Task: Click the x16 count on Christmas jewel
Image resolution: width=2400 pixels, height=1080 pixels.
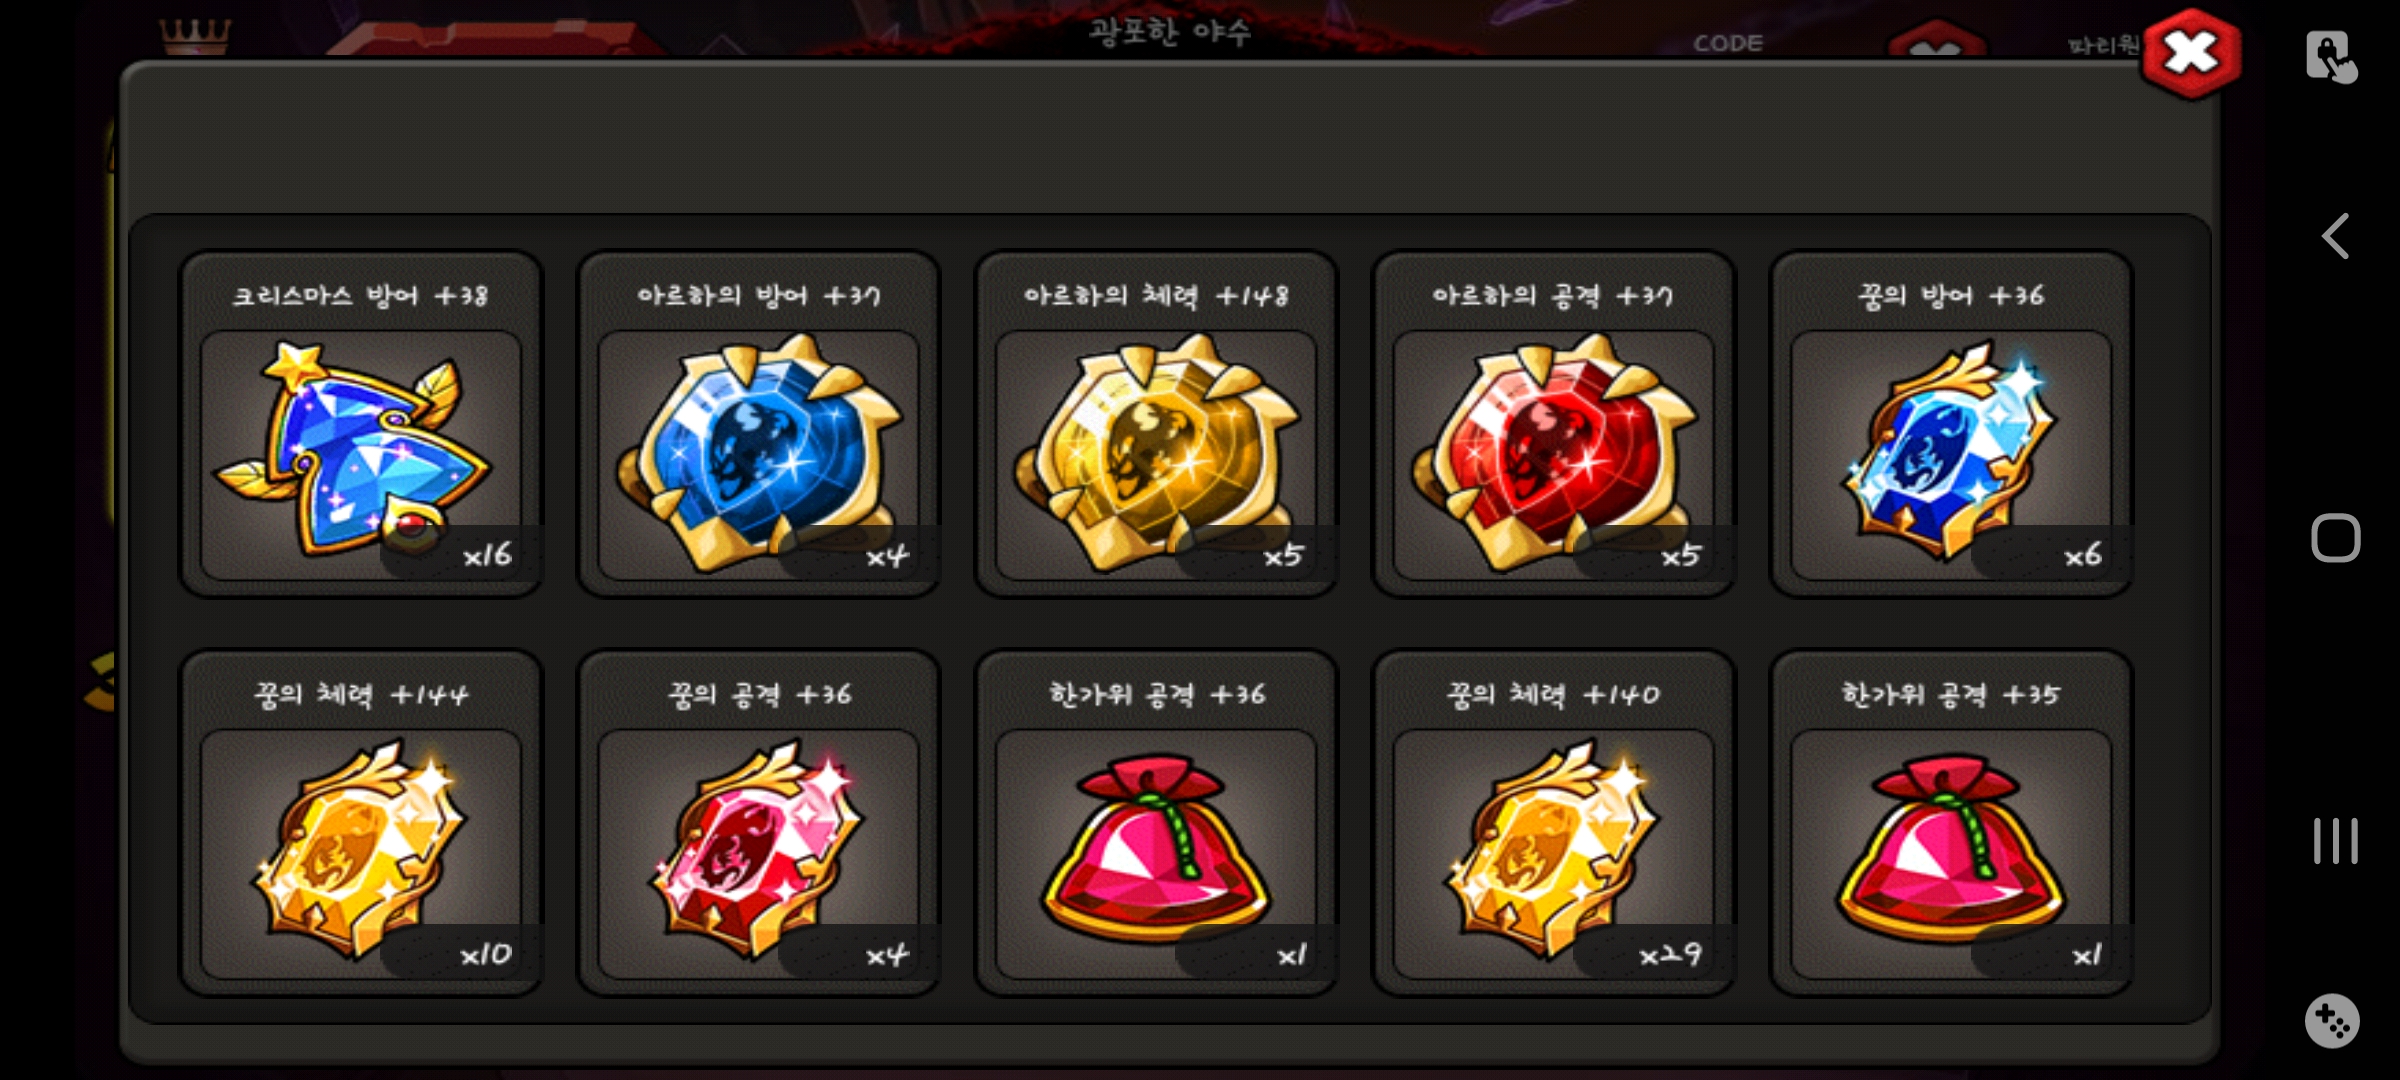Action: (487, 555)
